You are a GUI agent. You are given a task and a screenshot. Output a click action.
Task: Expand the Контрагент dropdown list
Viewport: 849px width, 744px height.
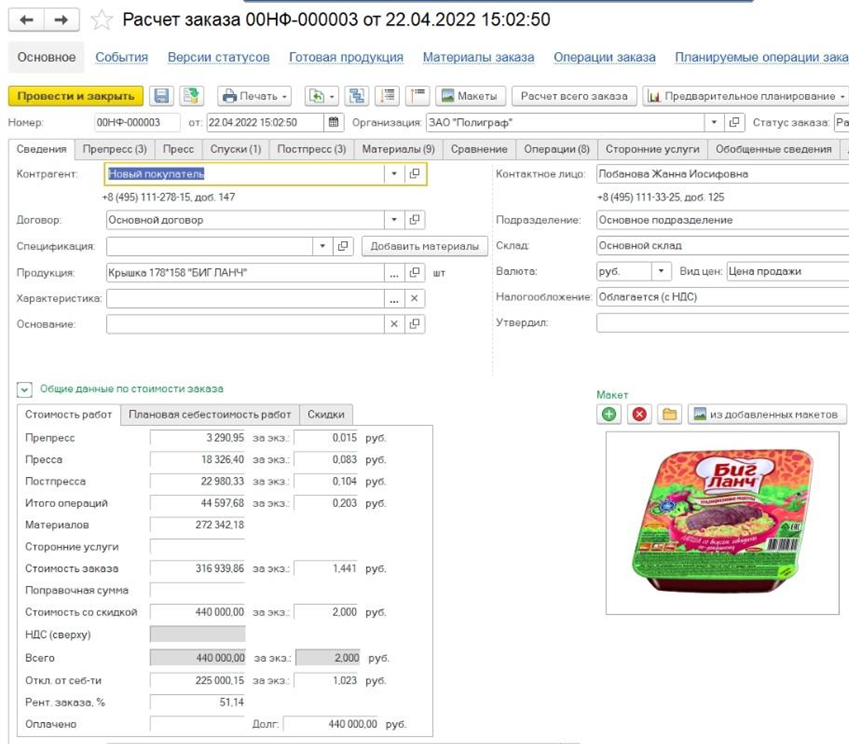394,174
